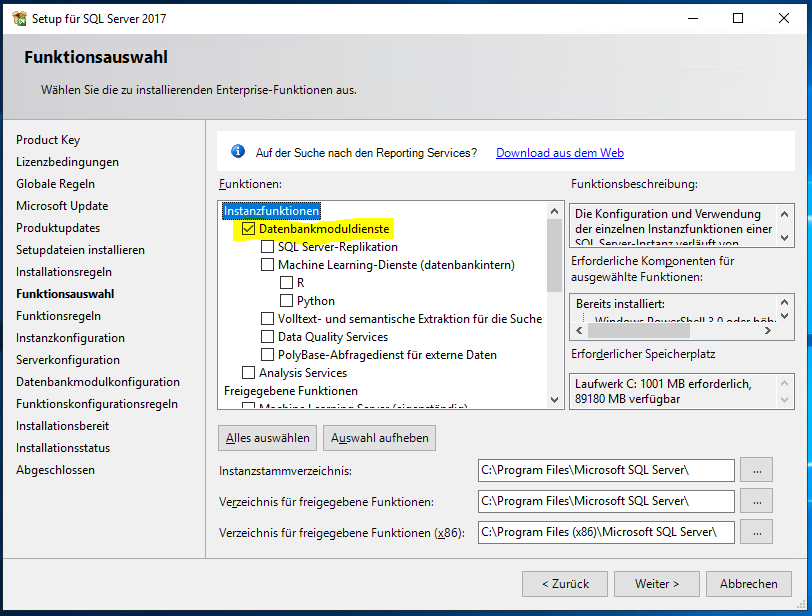Check the Analysis Services checkbox

249,373
